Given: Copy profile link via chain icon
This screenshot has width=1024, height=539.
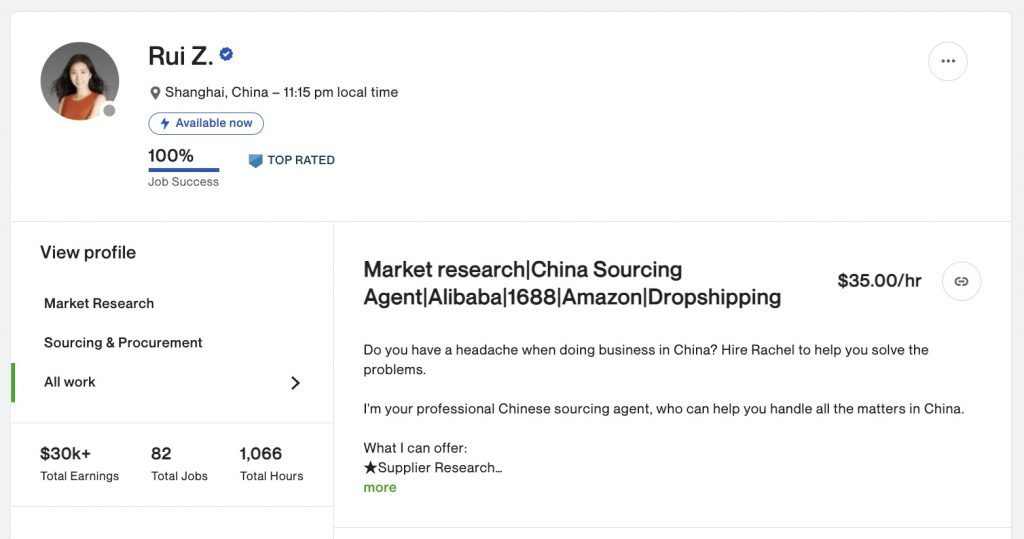Looking at the screenshot, I should coord(961,282).
